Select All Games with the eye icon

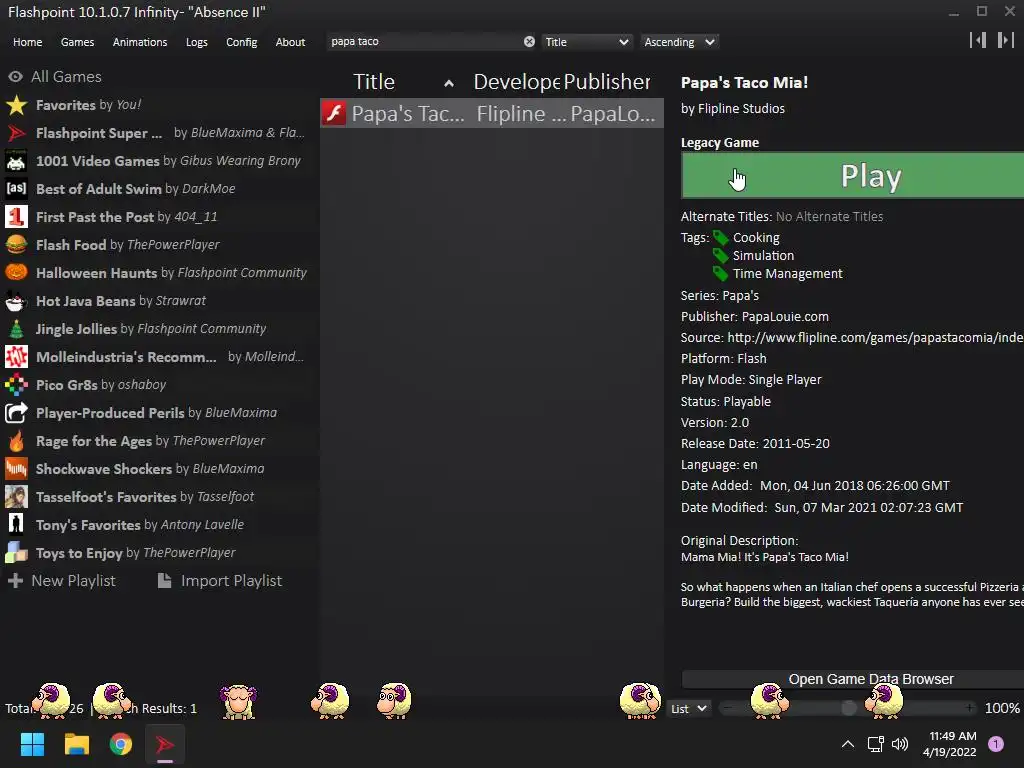click(x=16, y=76)
